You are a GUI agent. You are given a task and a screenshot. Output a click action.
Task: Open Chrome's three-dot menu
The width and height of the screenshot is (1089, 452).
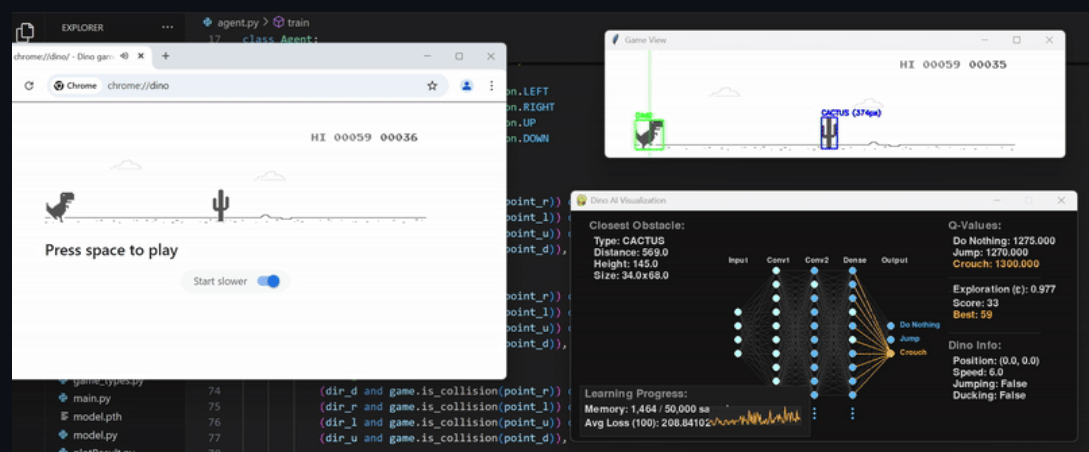pos(492,85)
